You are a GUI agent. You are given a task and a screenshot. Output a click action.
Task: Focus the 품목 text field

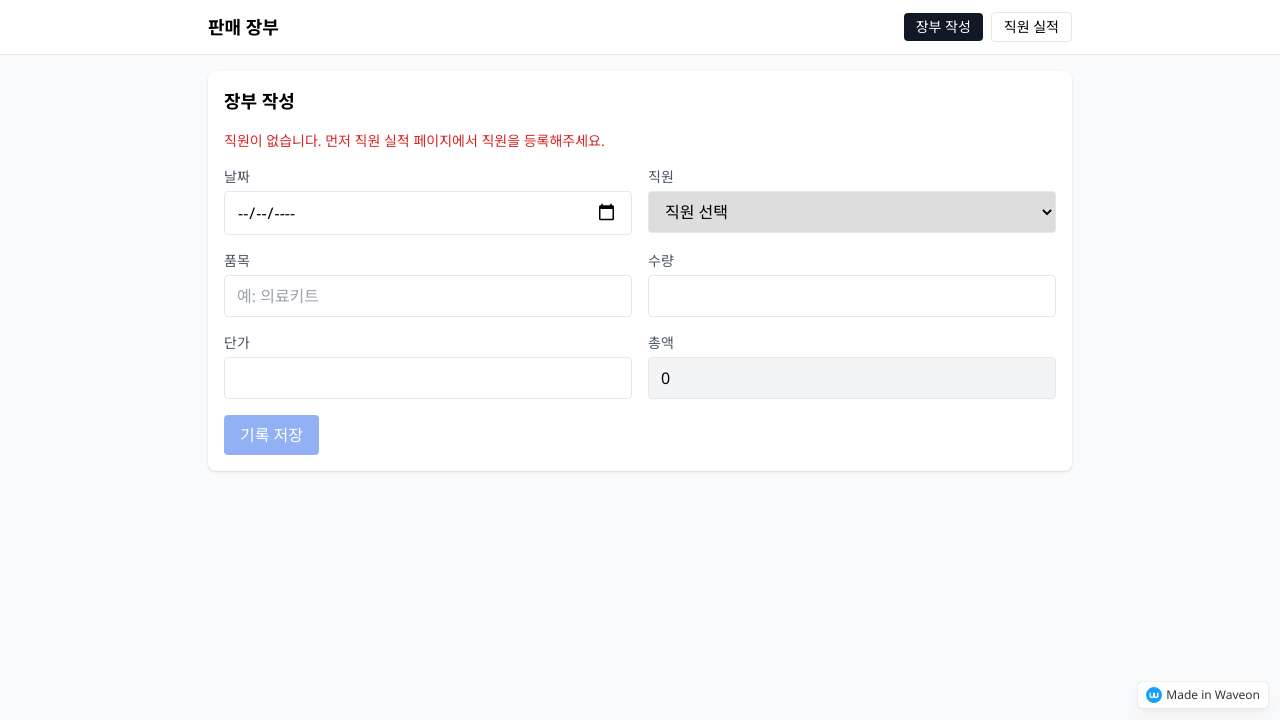(x=427, y=296)
